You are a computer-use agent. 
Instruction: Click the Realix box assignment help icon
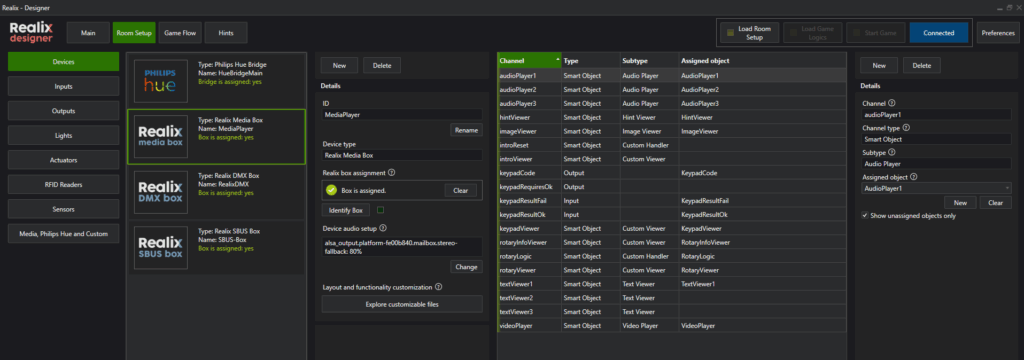391,172
